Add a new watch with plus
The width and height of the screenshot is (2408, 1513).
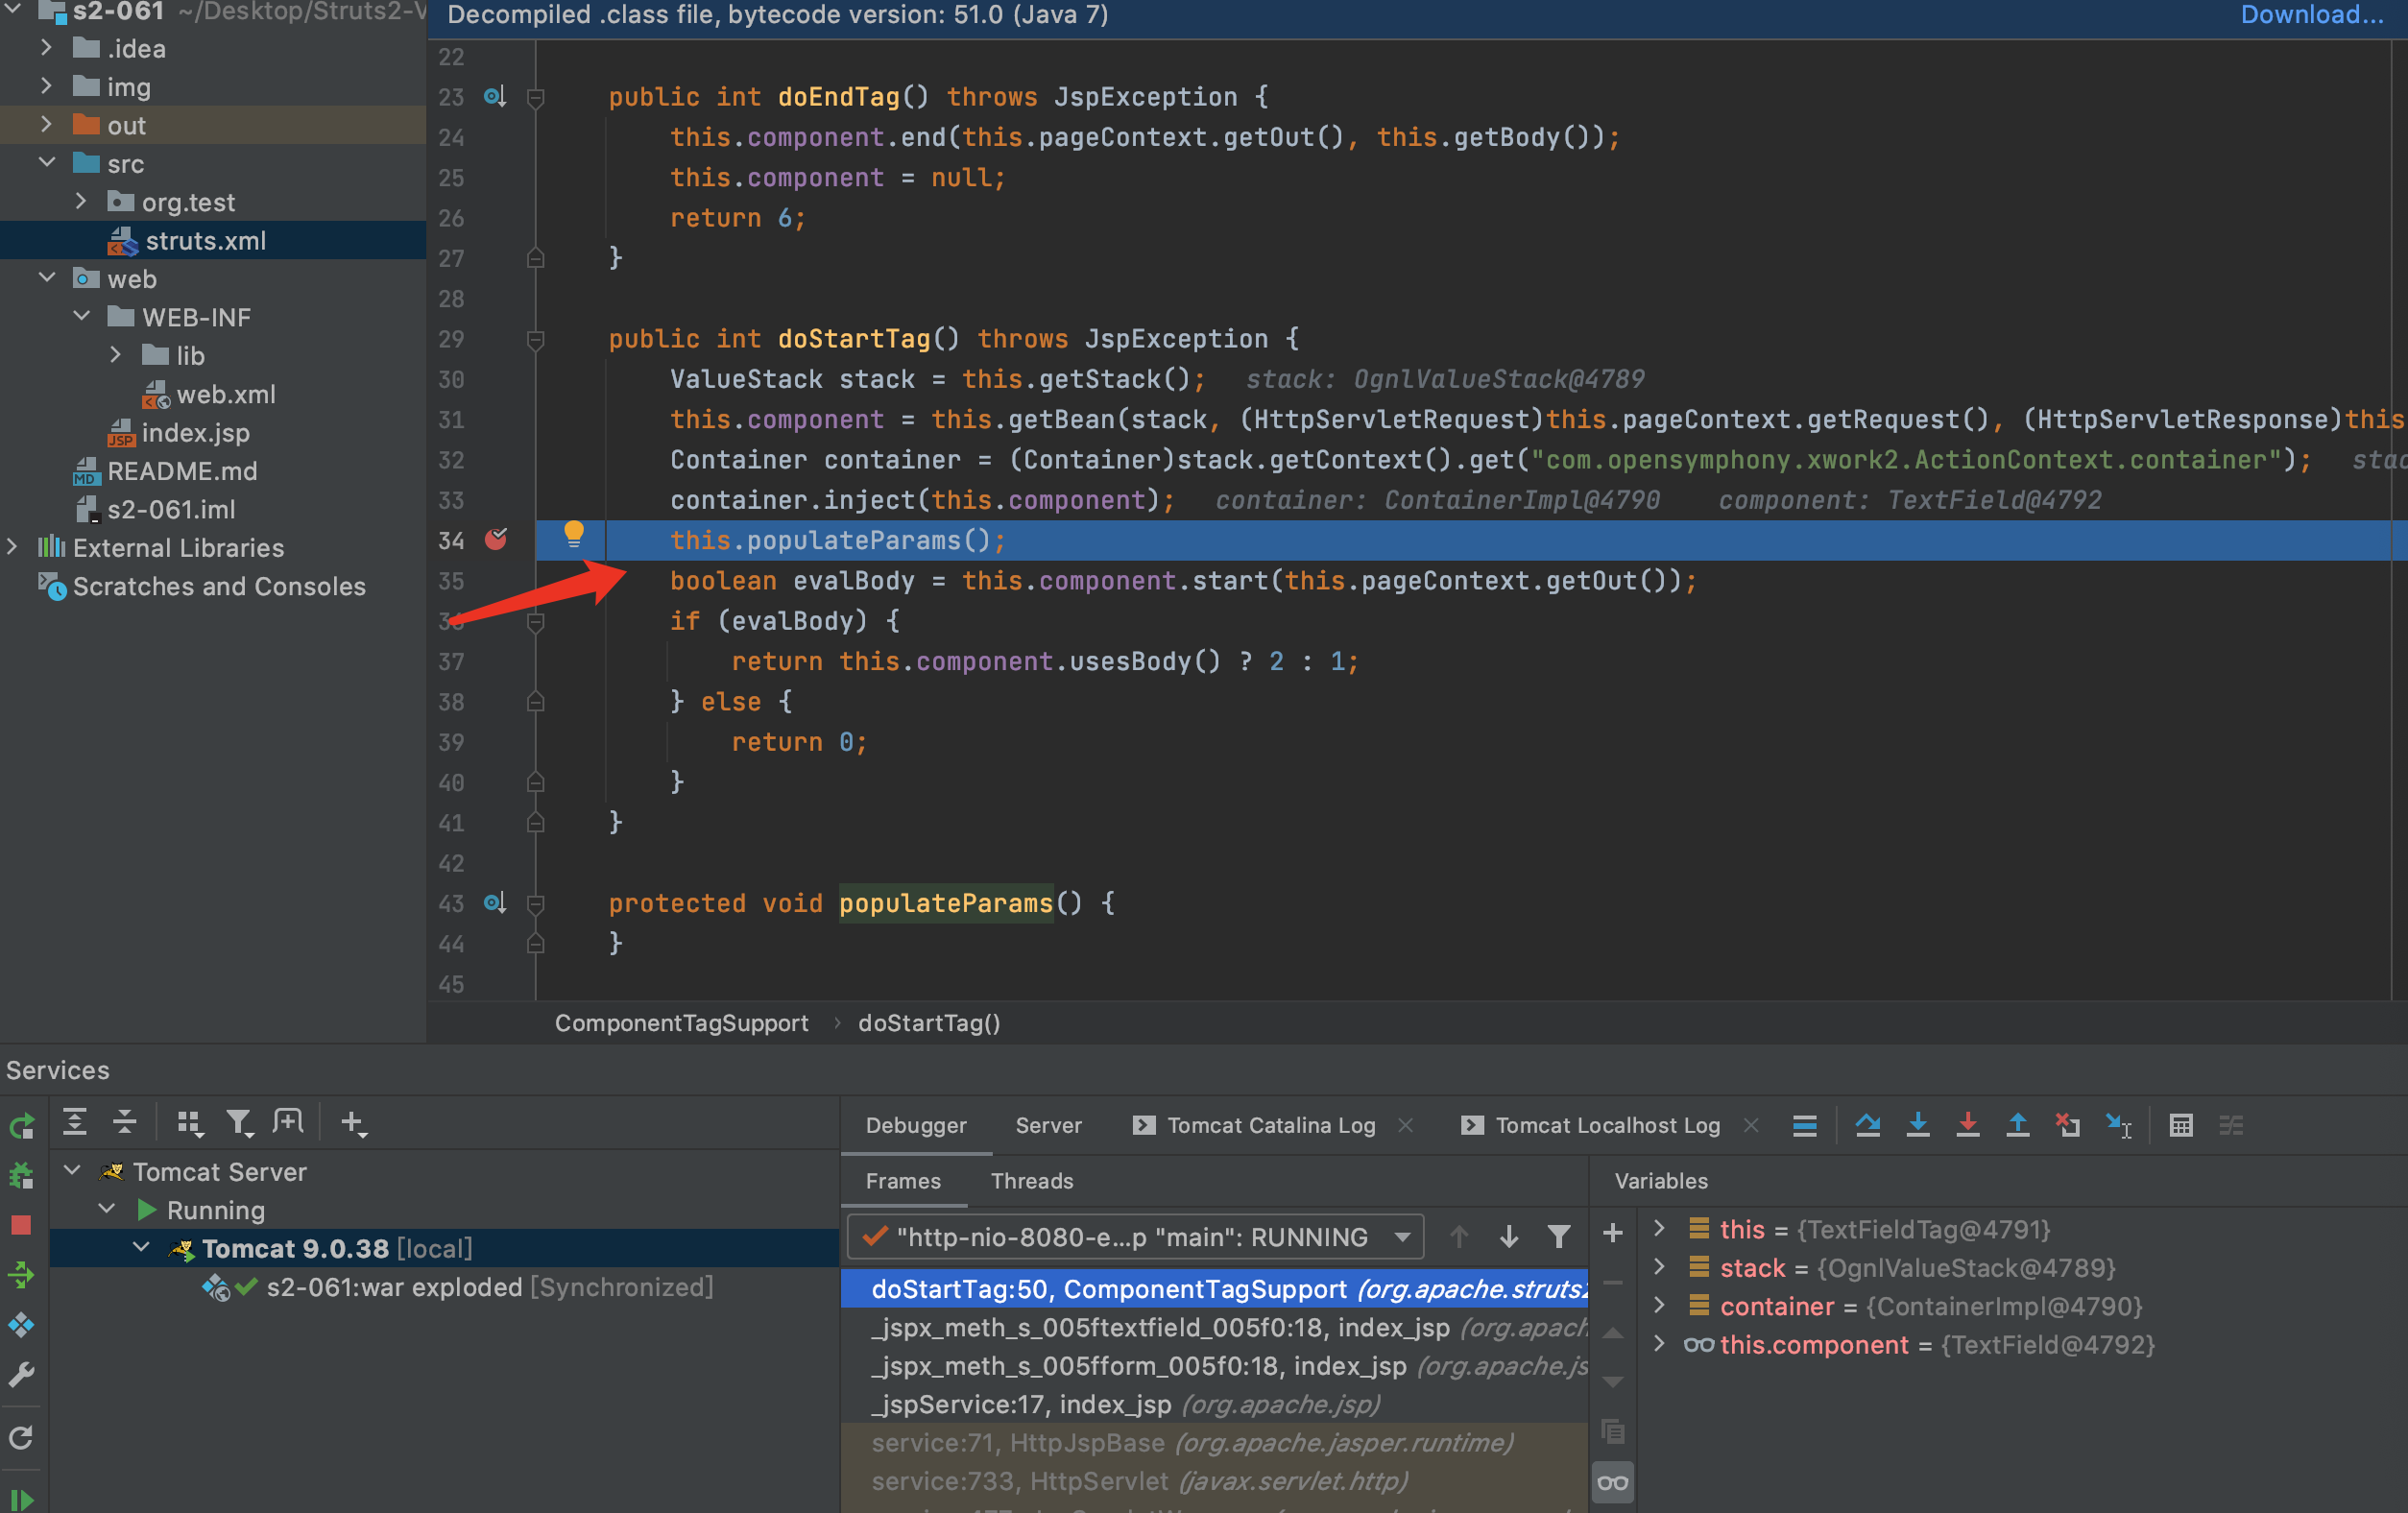point(1612,1233)
